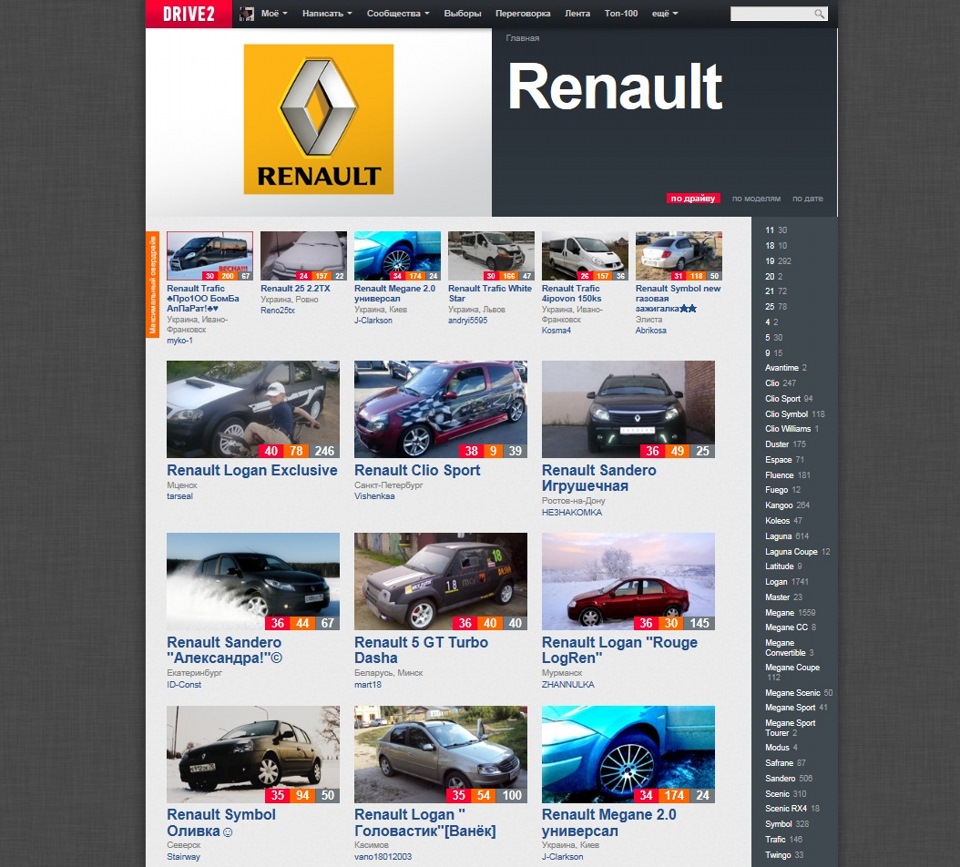The image size is (960, 867).
Task: Click inside the search input field
Action: coord(771,13)
